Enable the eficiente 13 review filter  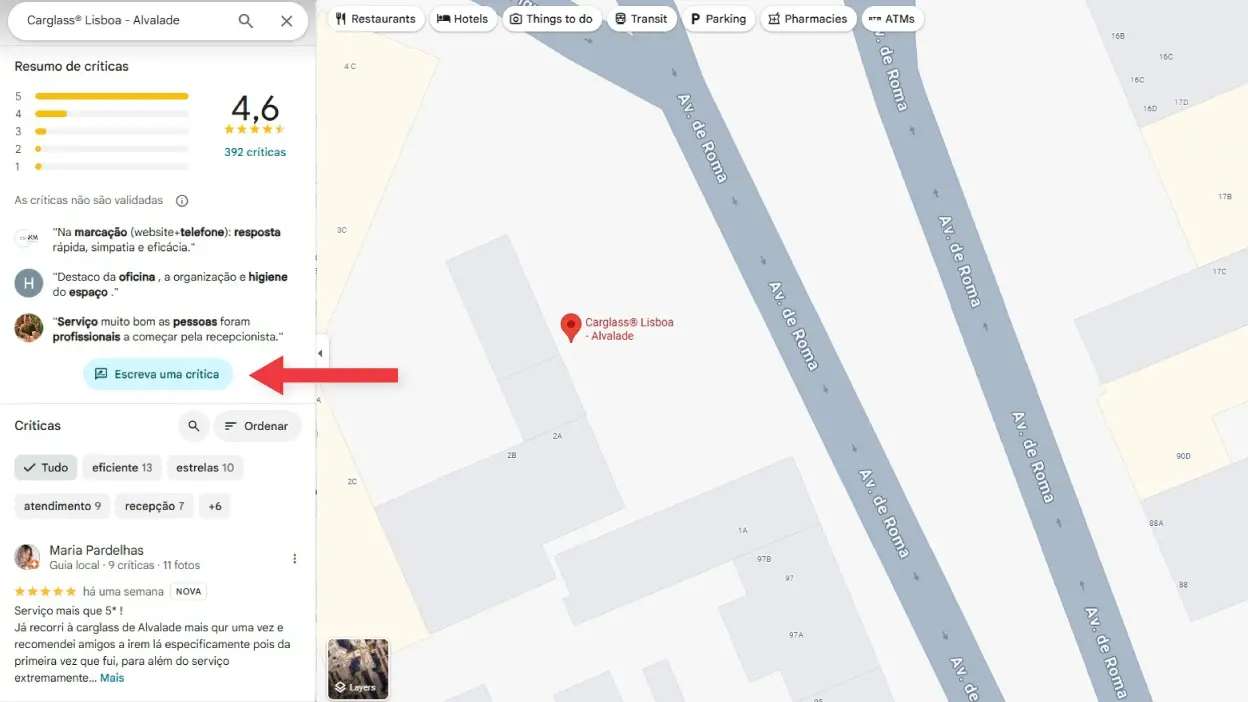pyautogui.click(x=122, y=467)
